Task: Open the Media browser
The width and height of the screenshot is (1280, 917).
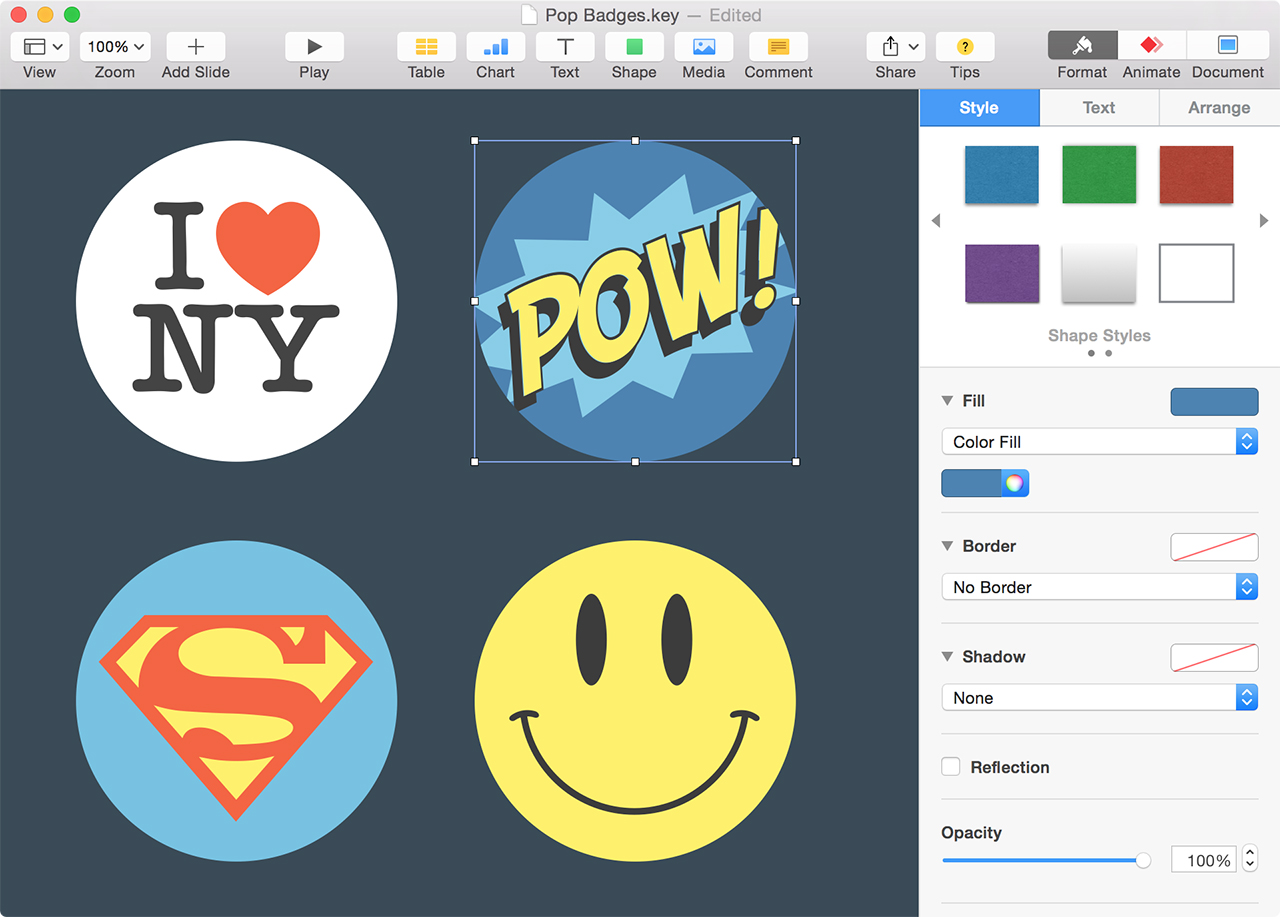Action: click(704, 47)
